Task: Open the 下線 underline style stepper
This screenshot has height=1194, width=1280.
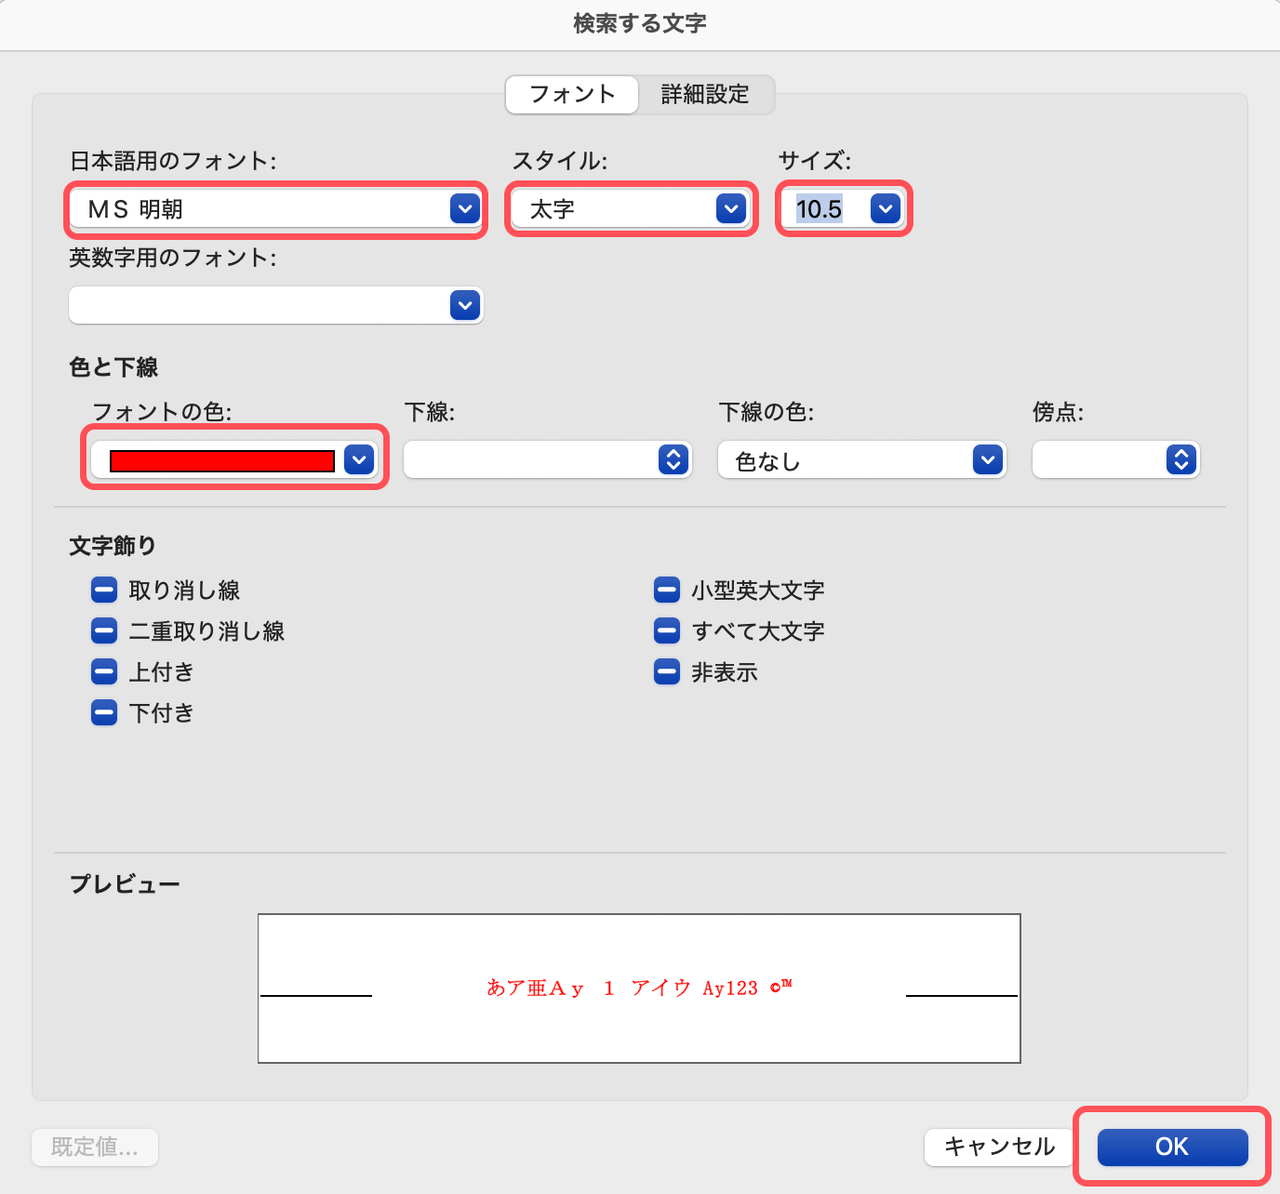Action: click(673, 460)
